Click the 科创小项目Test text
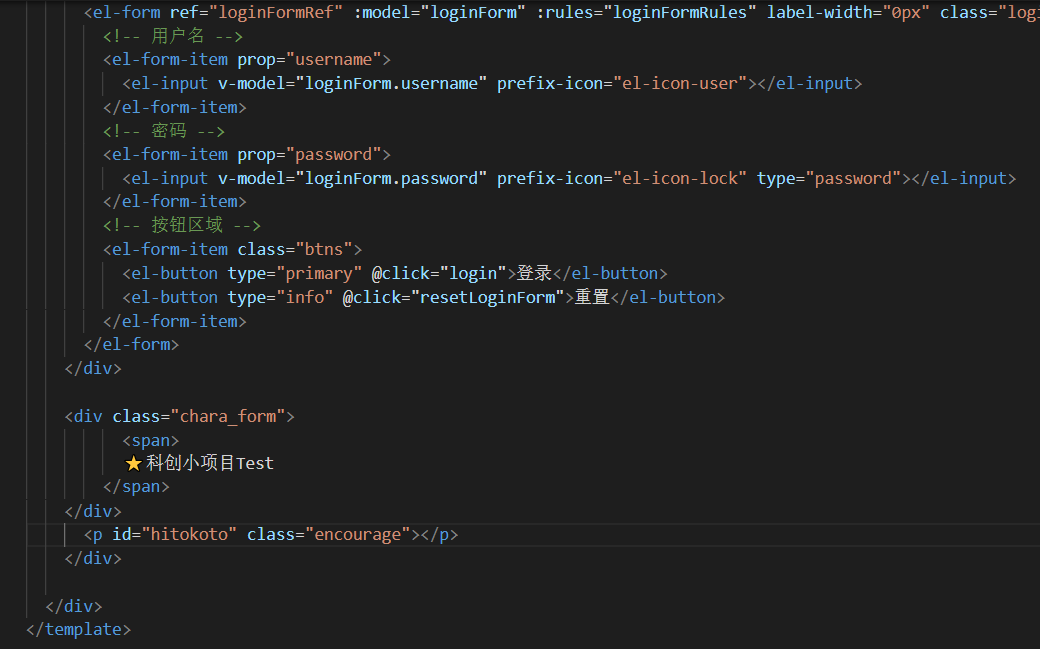This screenshot has height=649, width=1040. point(208,463)
